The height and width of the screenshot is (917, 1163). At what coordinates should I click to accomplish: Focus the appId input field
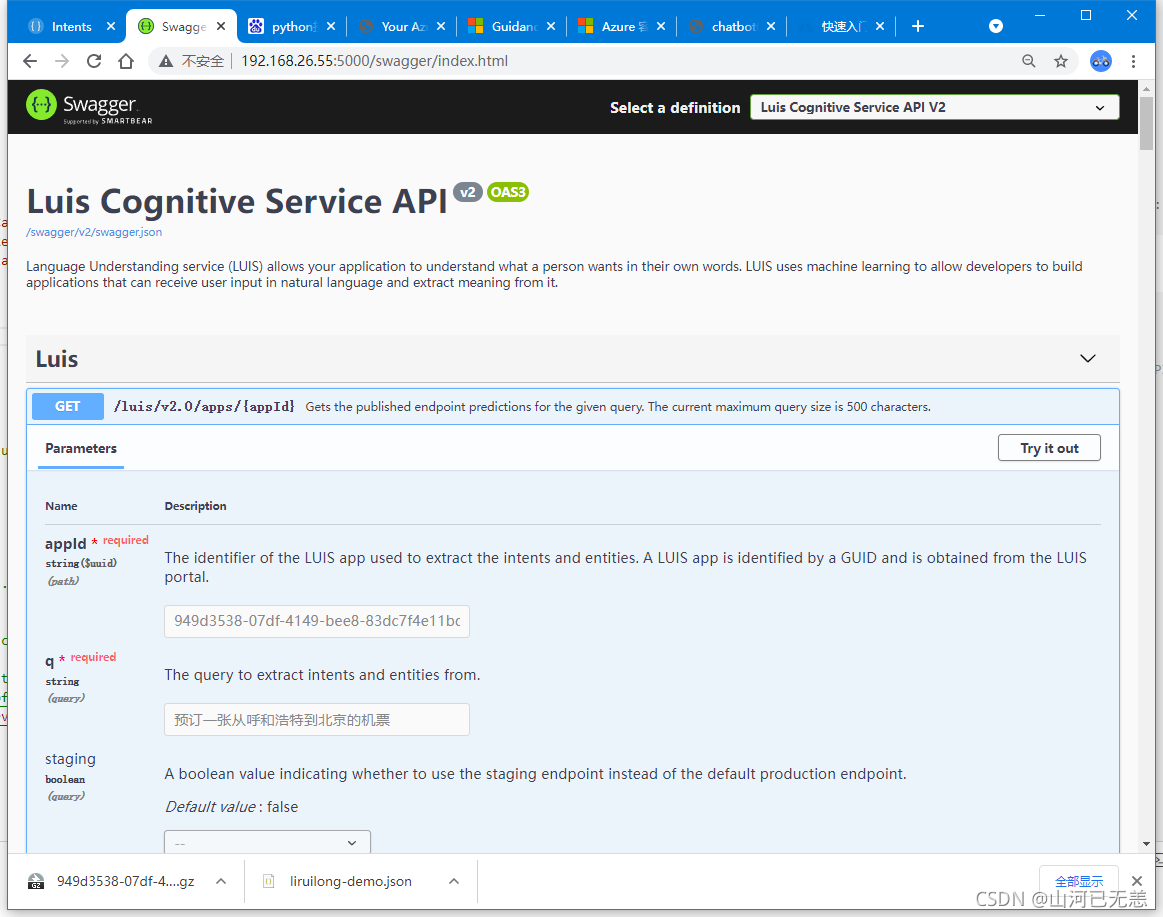pos(317,621)
